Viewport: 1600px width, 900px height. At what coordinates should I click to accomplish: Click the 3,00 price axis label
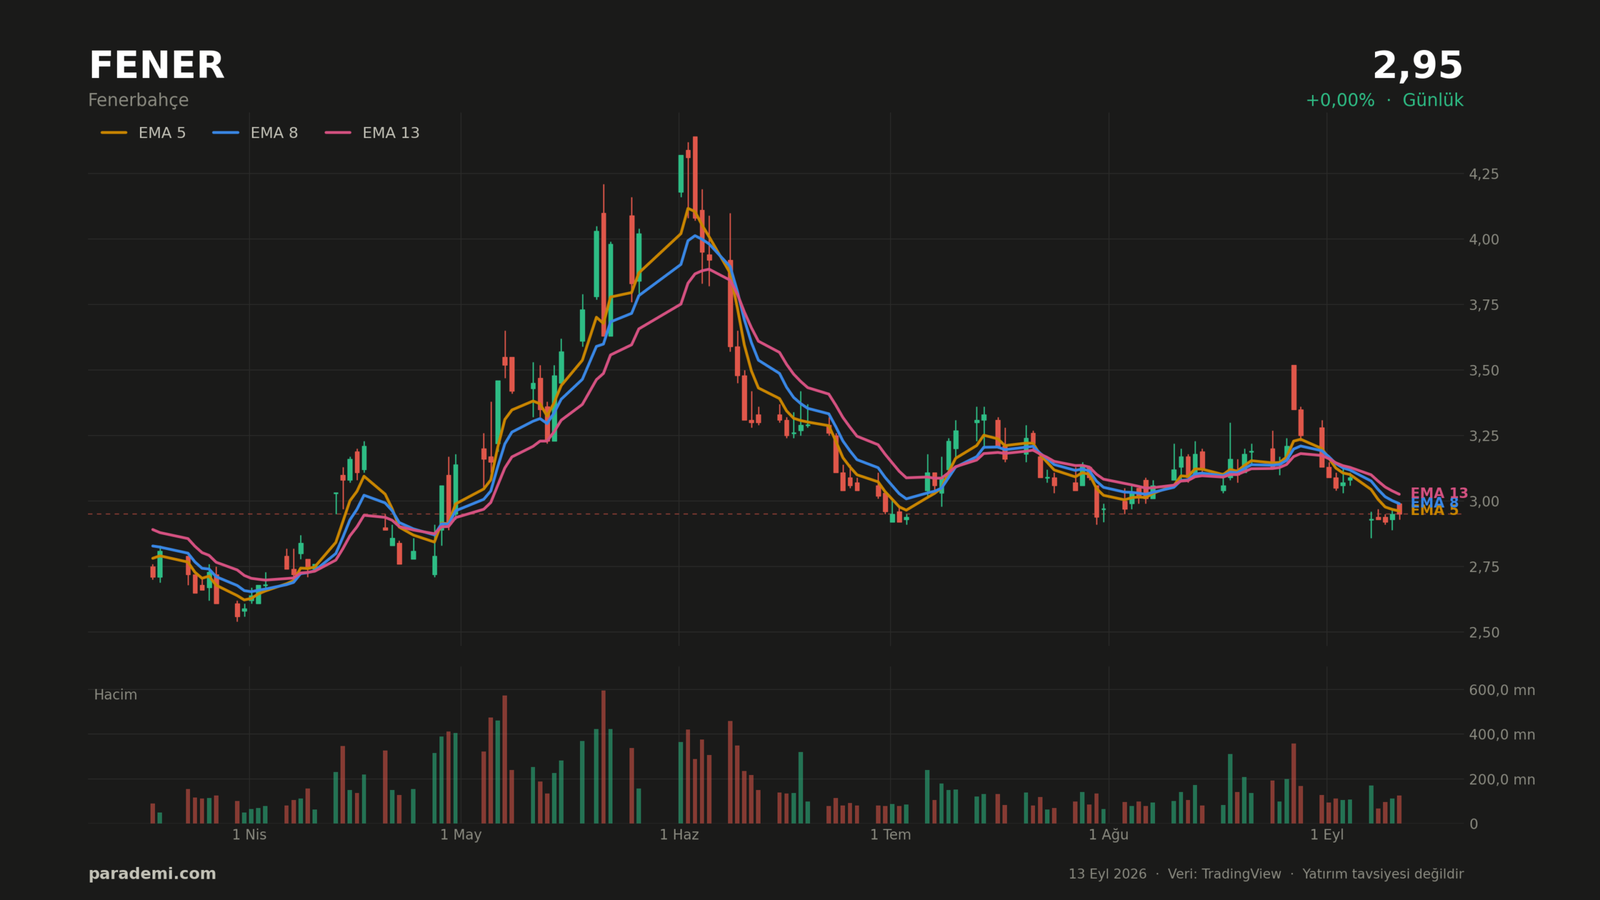tap(1483, 501)
